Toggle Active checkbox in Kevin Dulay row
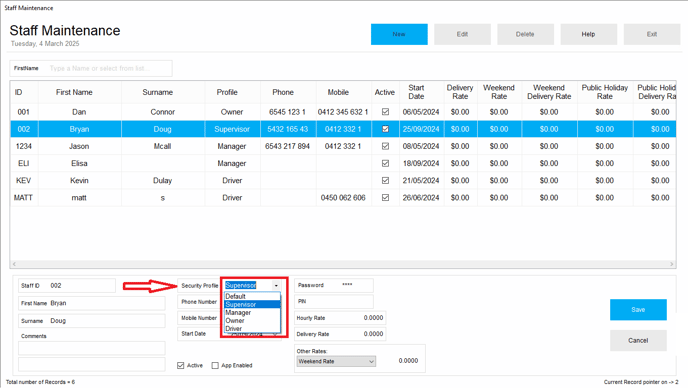This screenshot has width=688, height=388. (385, 180)
